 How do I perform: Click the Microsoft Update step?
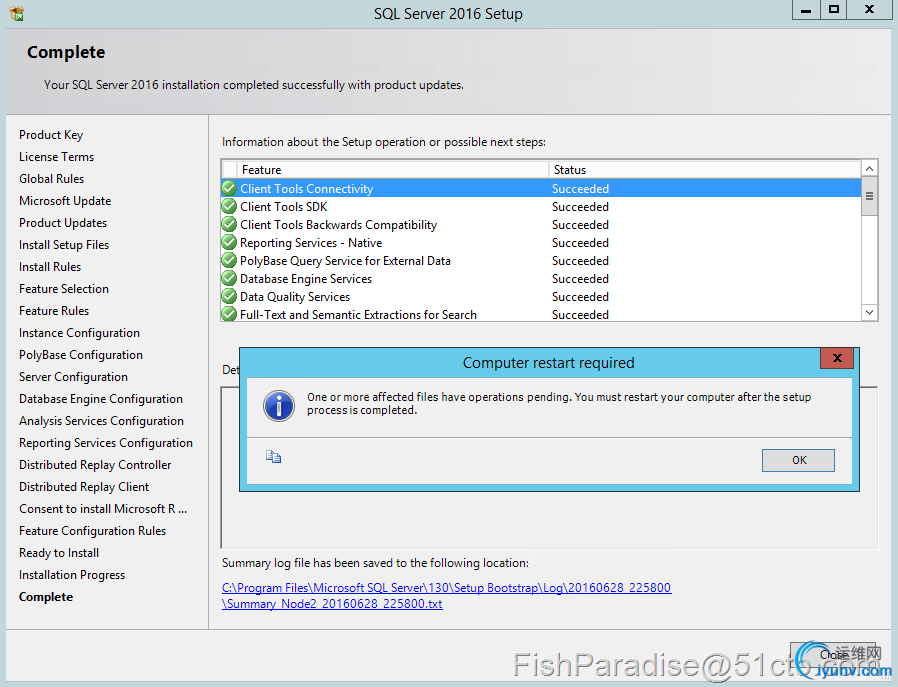(65, 200)
